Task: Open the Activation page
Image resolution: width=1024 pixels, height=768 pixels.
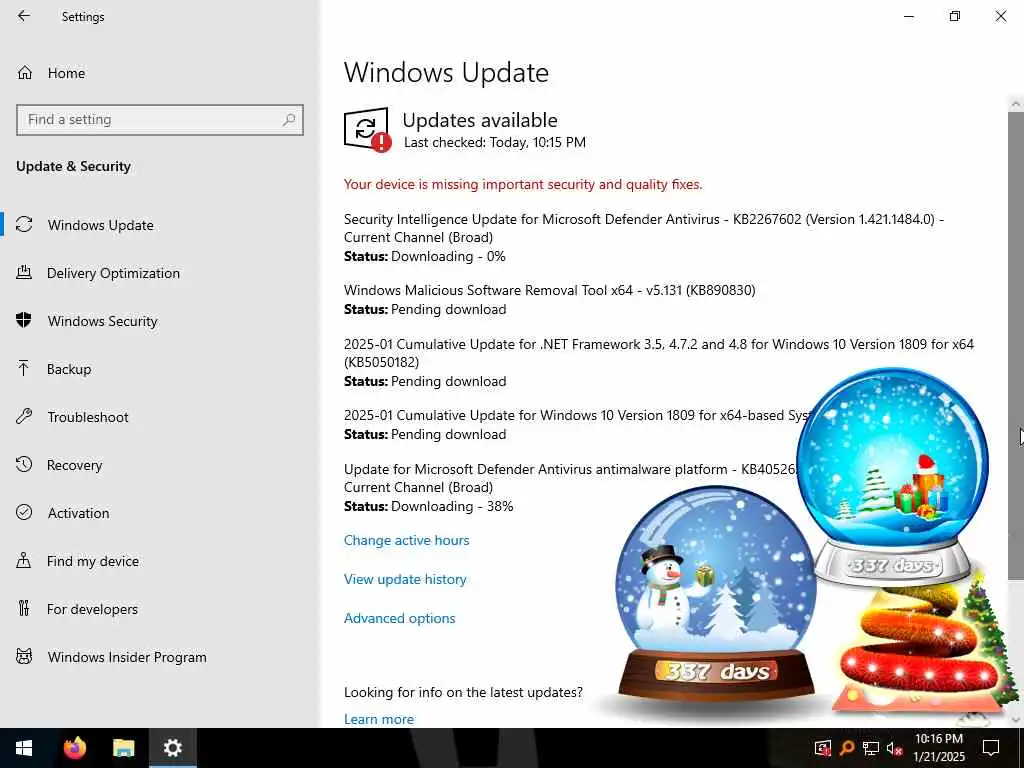Action: pyautogui.click(x=160, y=513)
